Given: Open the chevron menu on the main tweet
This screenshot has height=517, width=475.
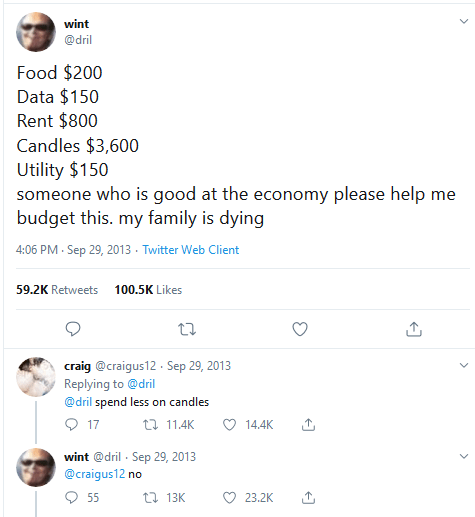Looking at the screenshot, I should tap(464, 22).
